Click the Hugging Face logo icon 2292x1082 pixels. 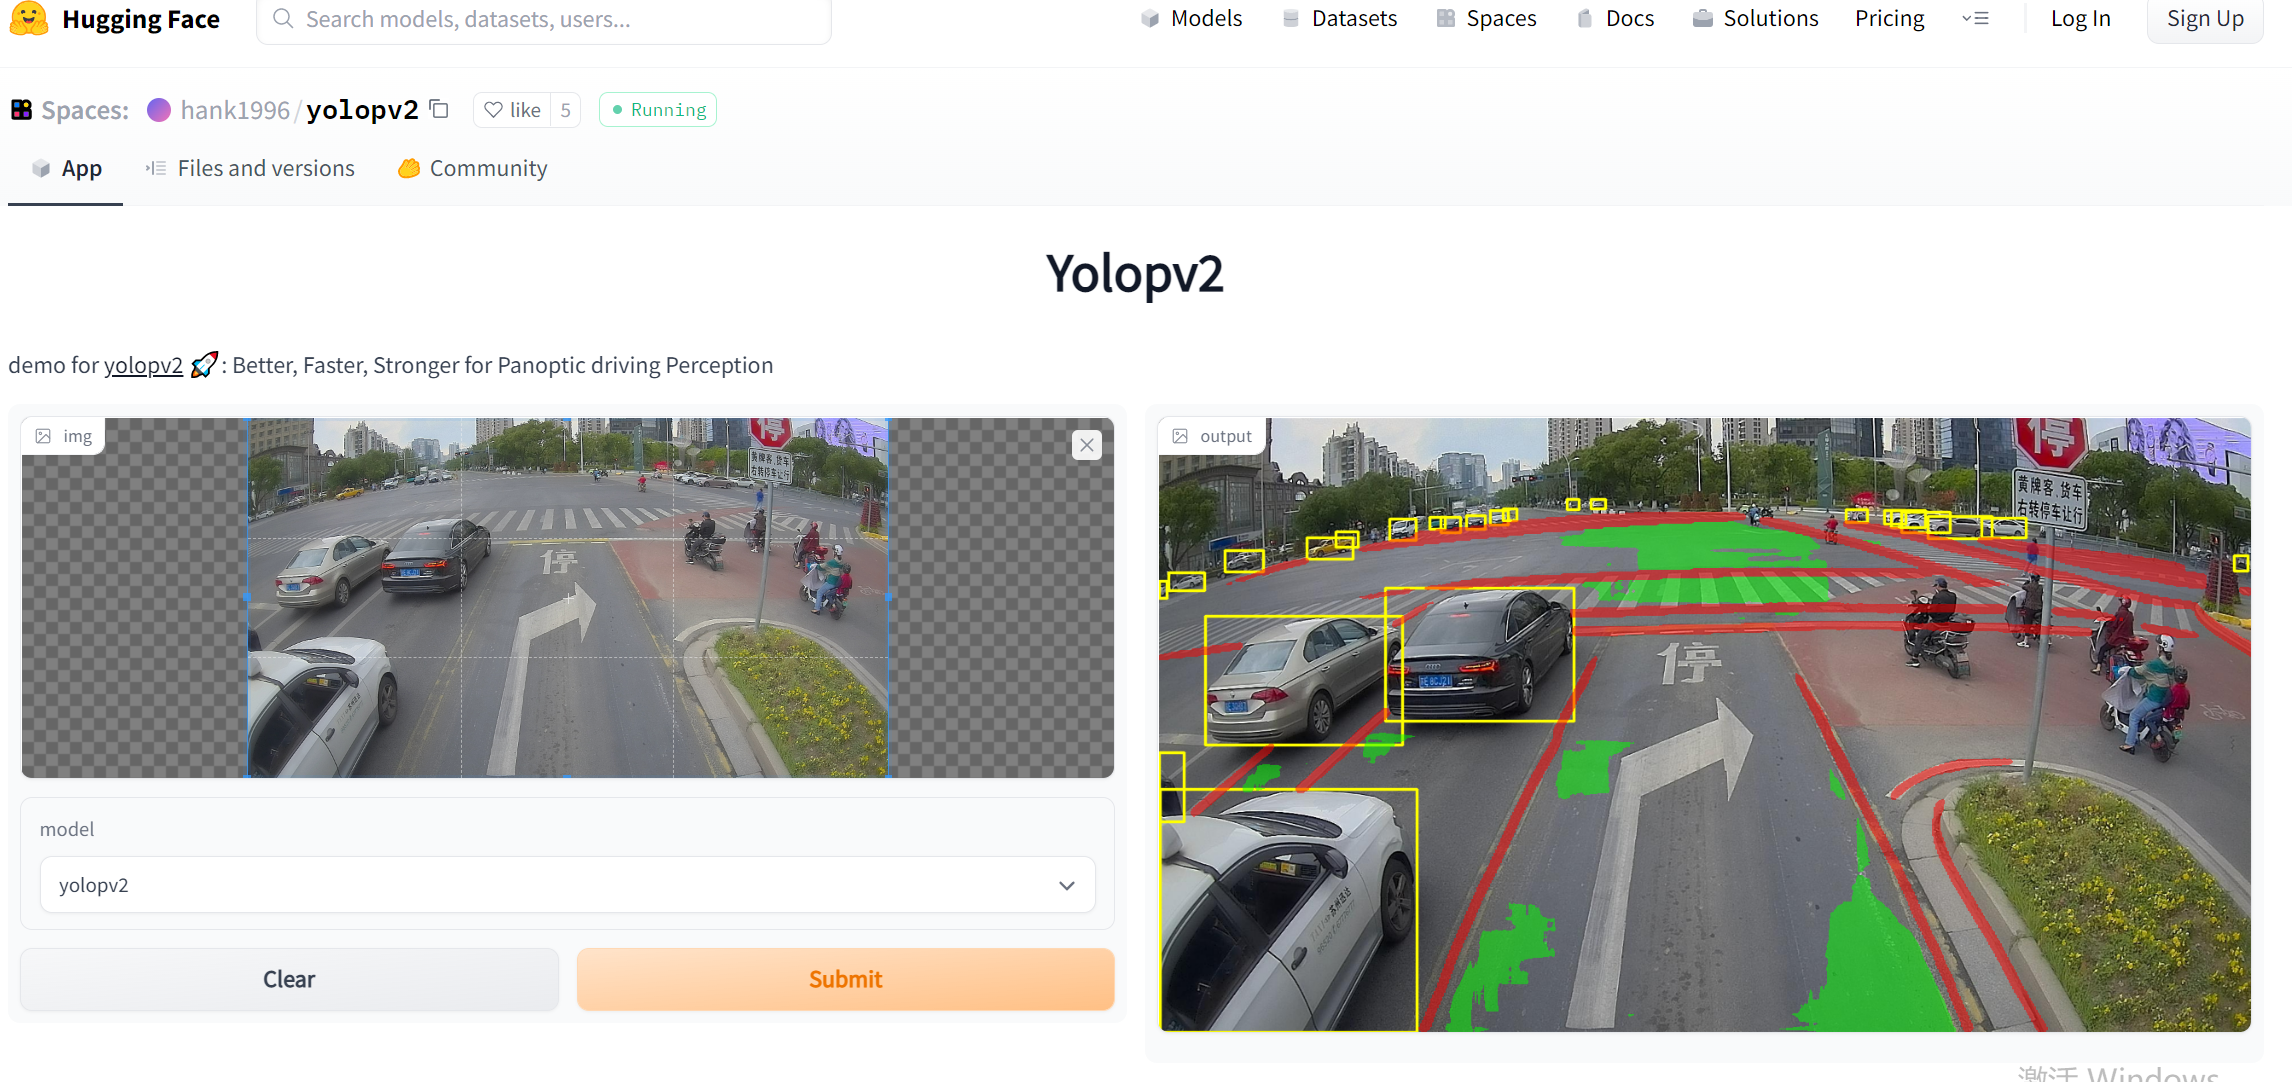coord(29,18)
